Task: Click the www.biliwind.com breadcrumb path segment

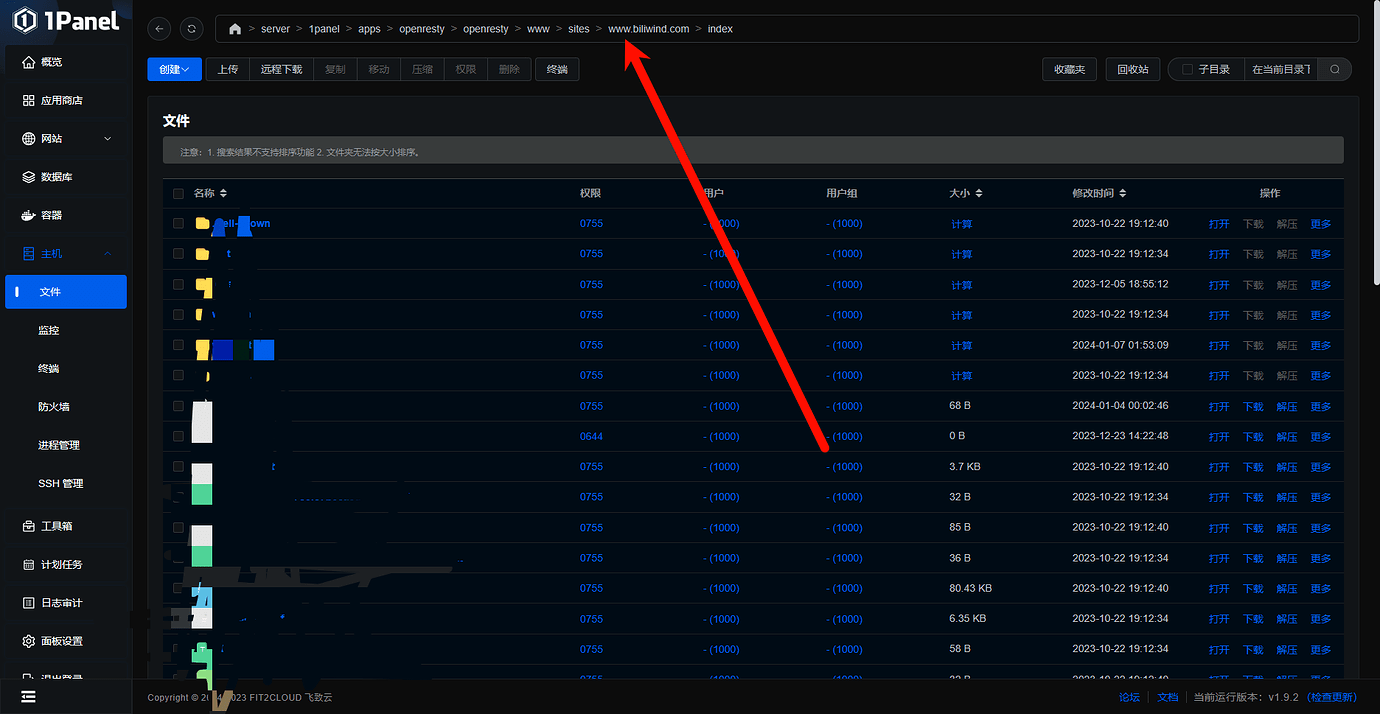Action: click(x=648, y=29)
